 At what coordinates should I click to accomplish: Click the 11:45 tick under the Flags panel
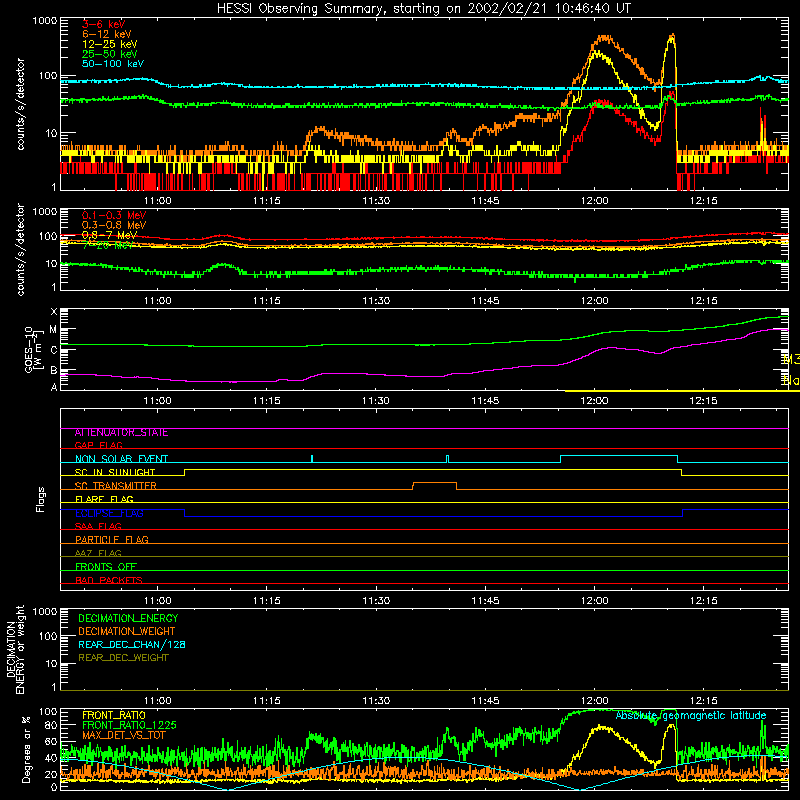485,601
